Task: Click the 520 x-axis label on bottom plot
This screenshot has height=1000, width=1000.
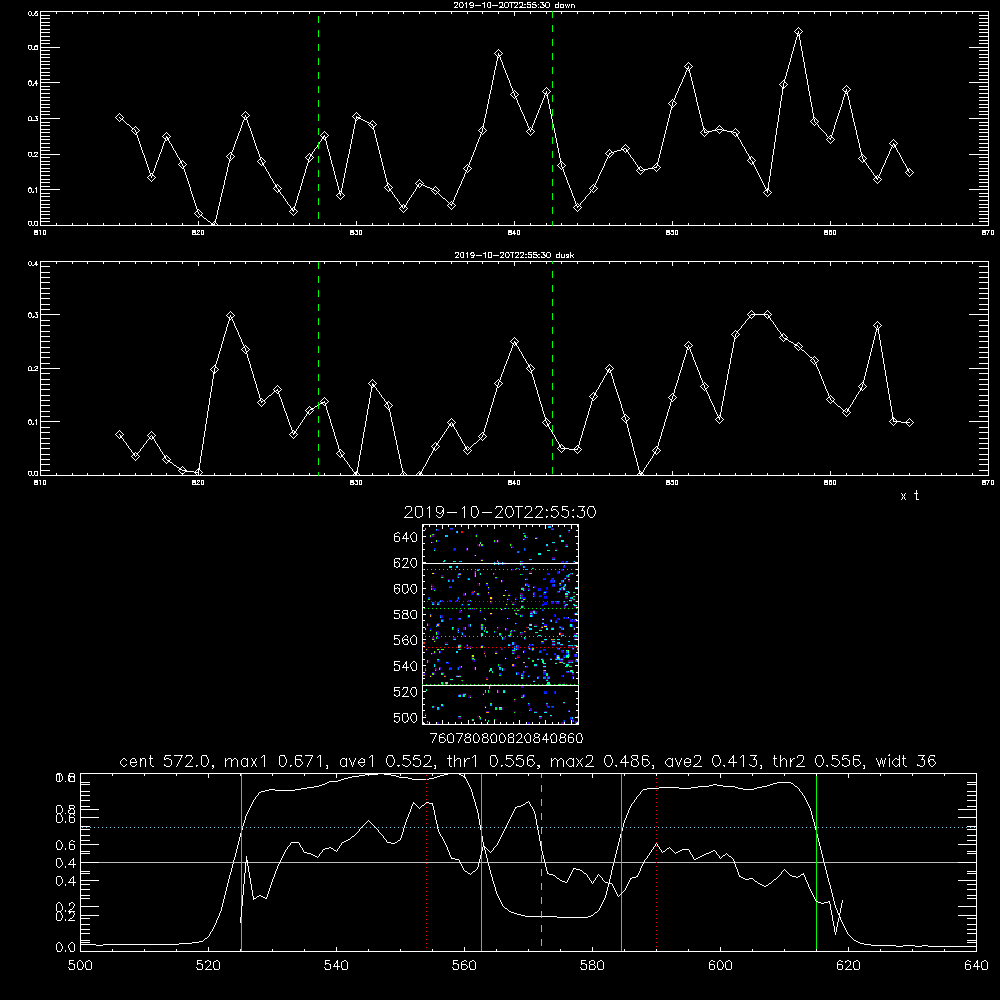Action: (208, 966)
